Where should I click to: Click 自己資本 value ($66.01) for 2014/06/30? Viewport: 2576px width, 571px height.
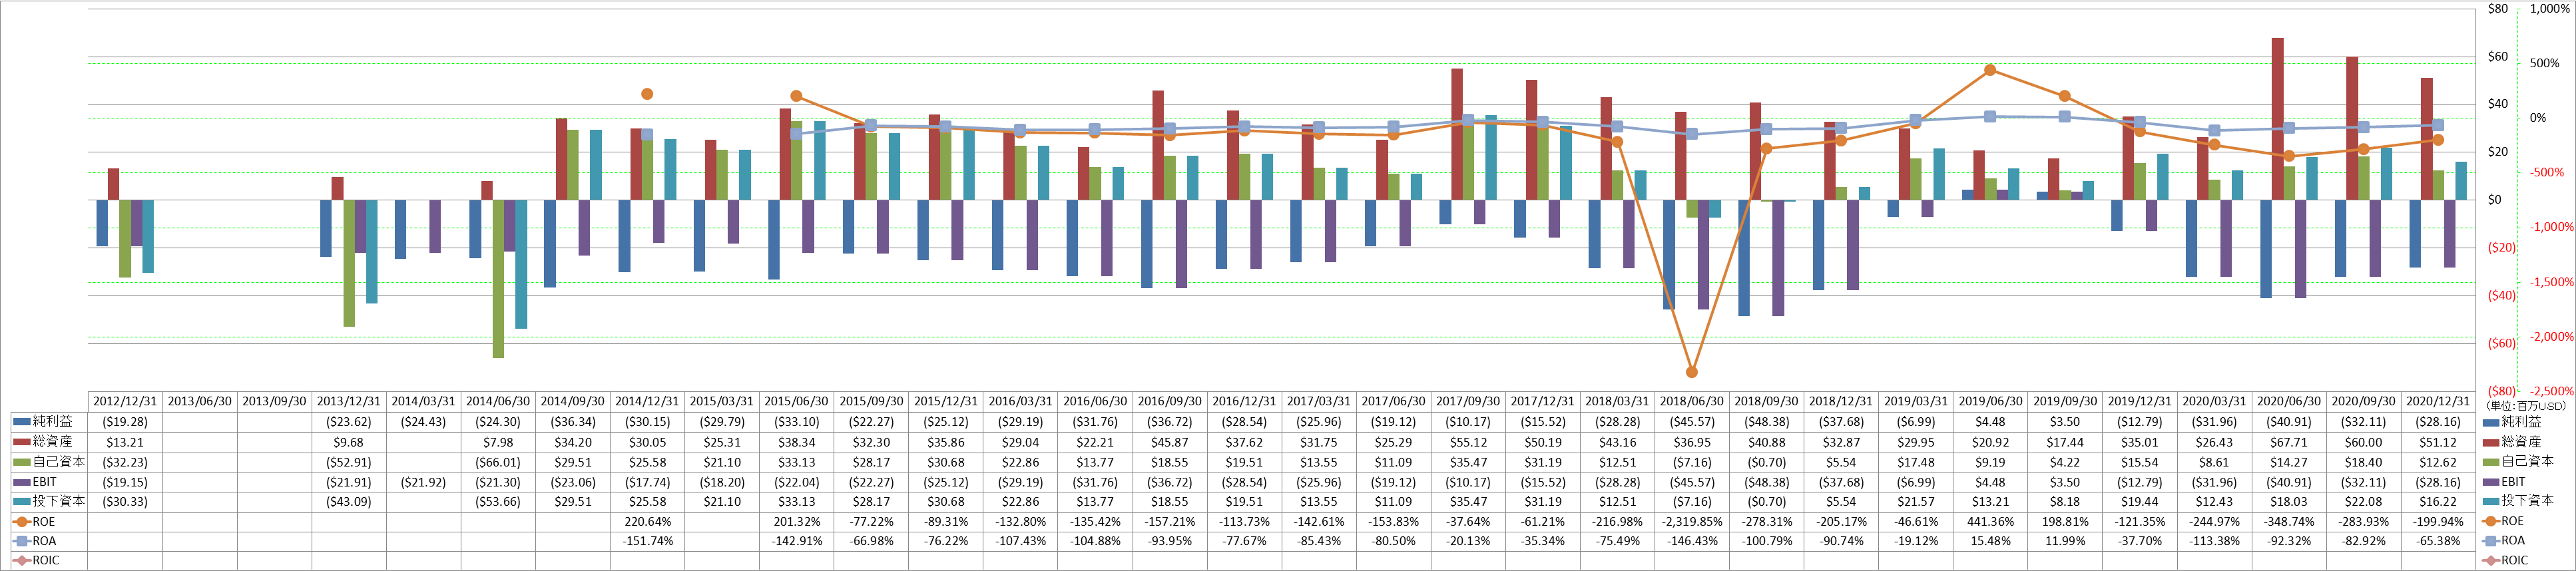click(498, 462)
